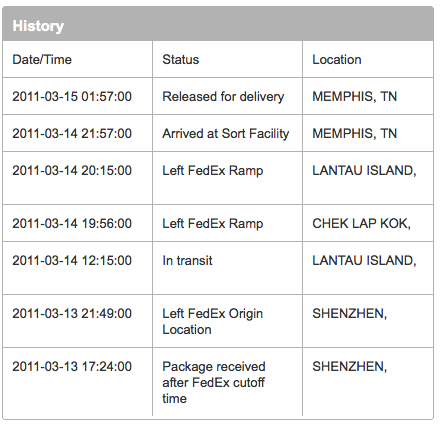Click the History panel header
441x428 pixels.
[x=218, y=25]
